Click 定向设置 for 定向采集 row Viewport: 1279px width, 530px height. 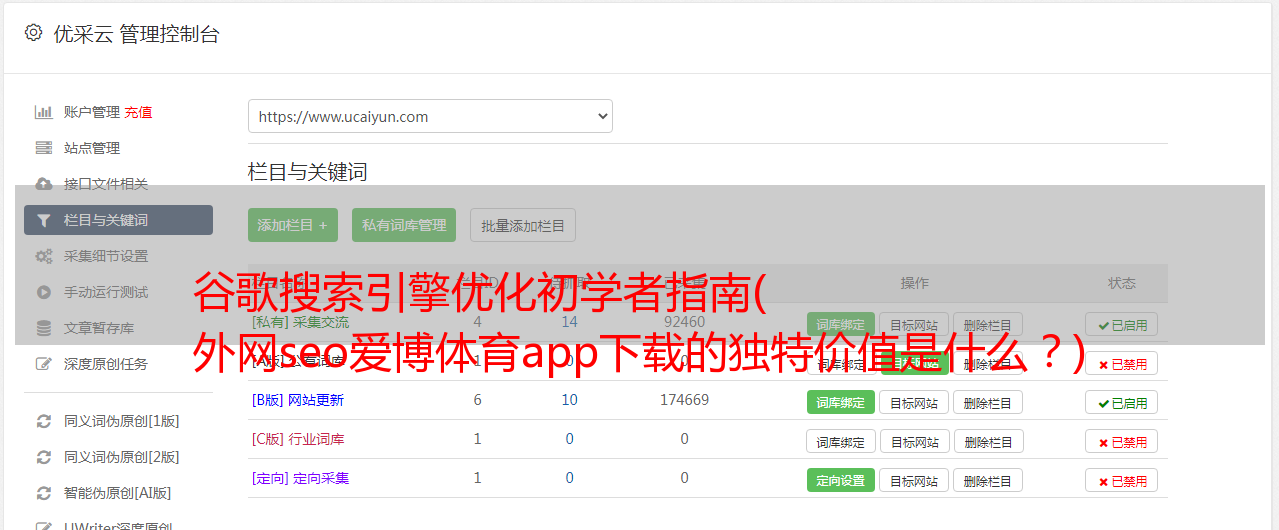(x=841, y=480)
